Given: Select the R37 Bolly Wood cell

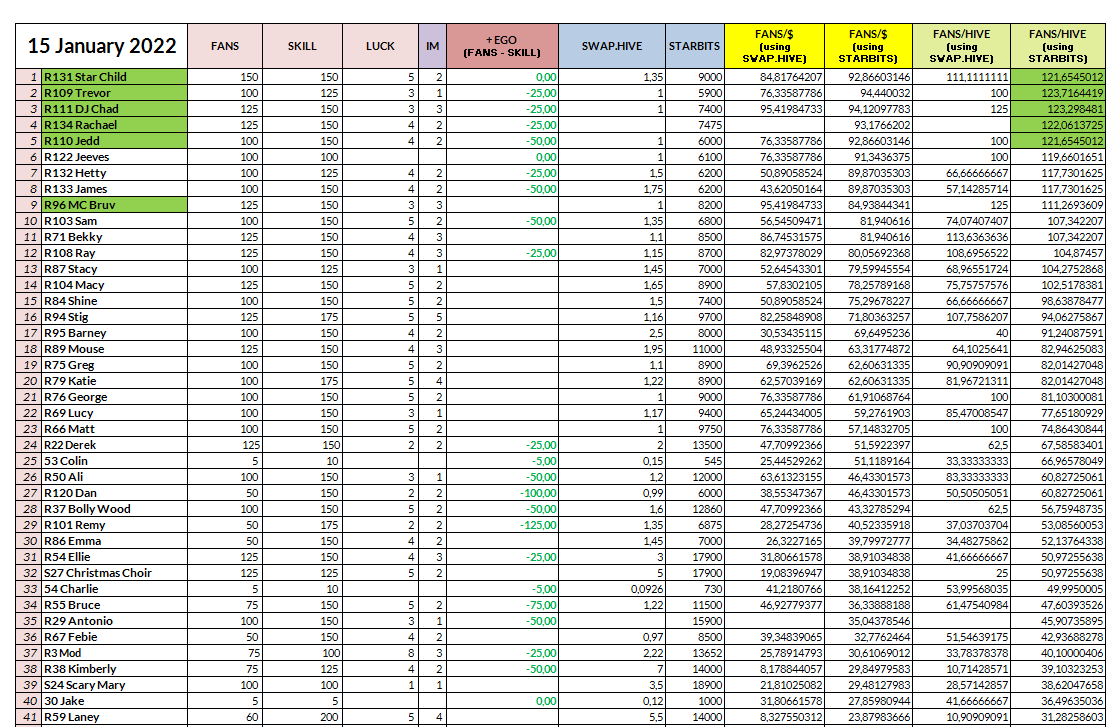Looking at the screenshot, I should (114, 509).
